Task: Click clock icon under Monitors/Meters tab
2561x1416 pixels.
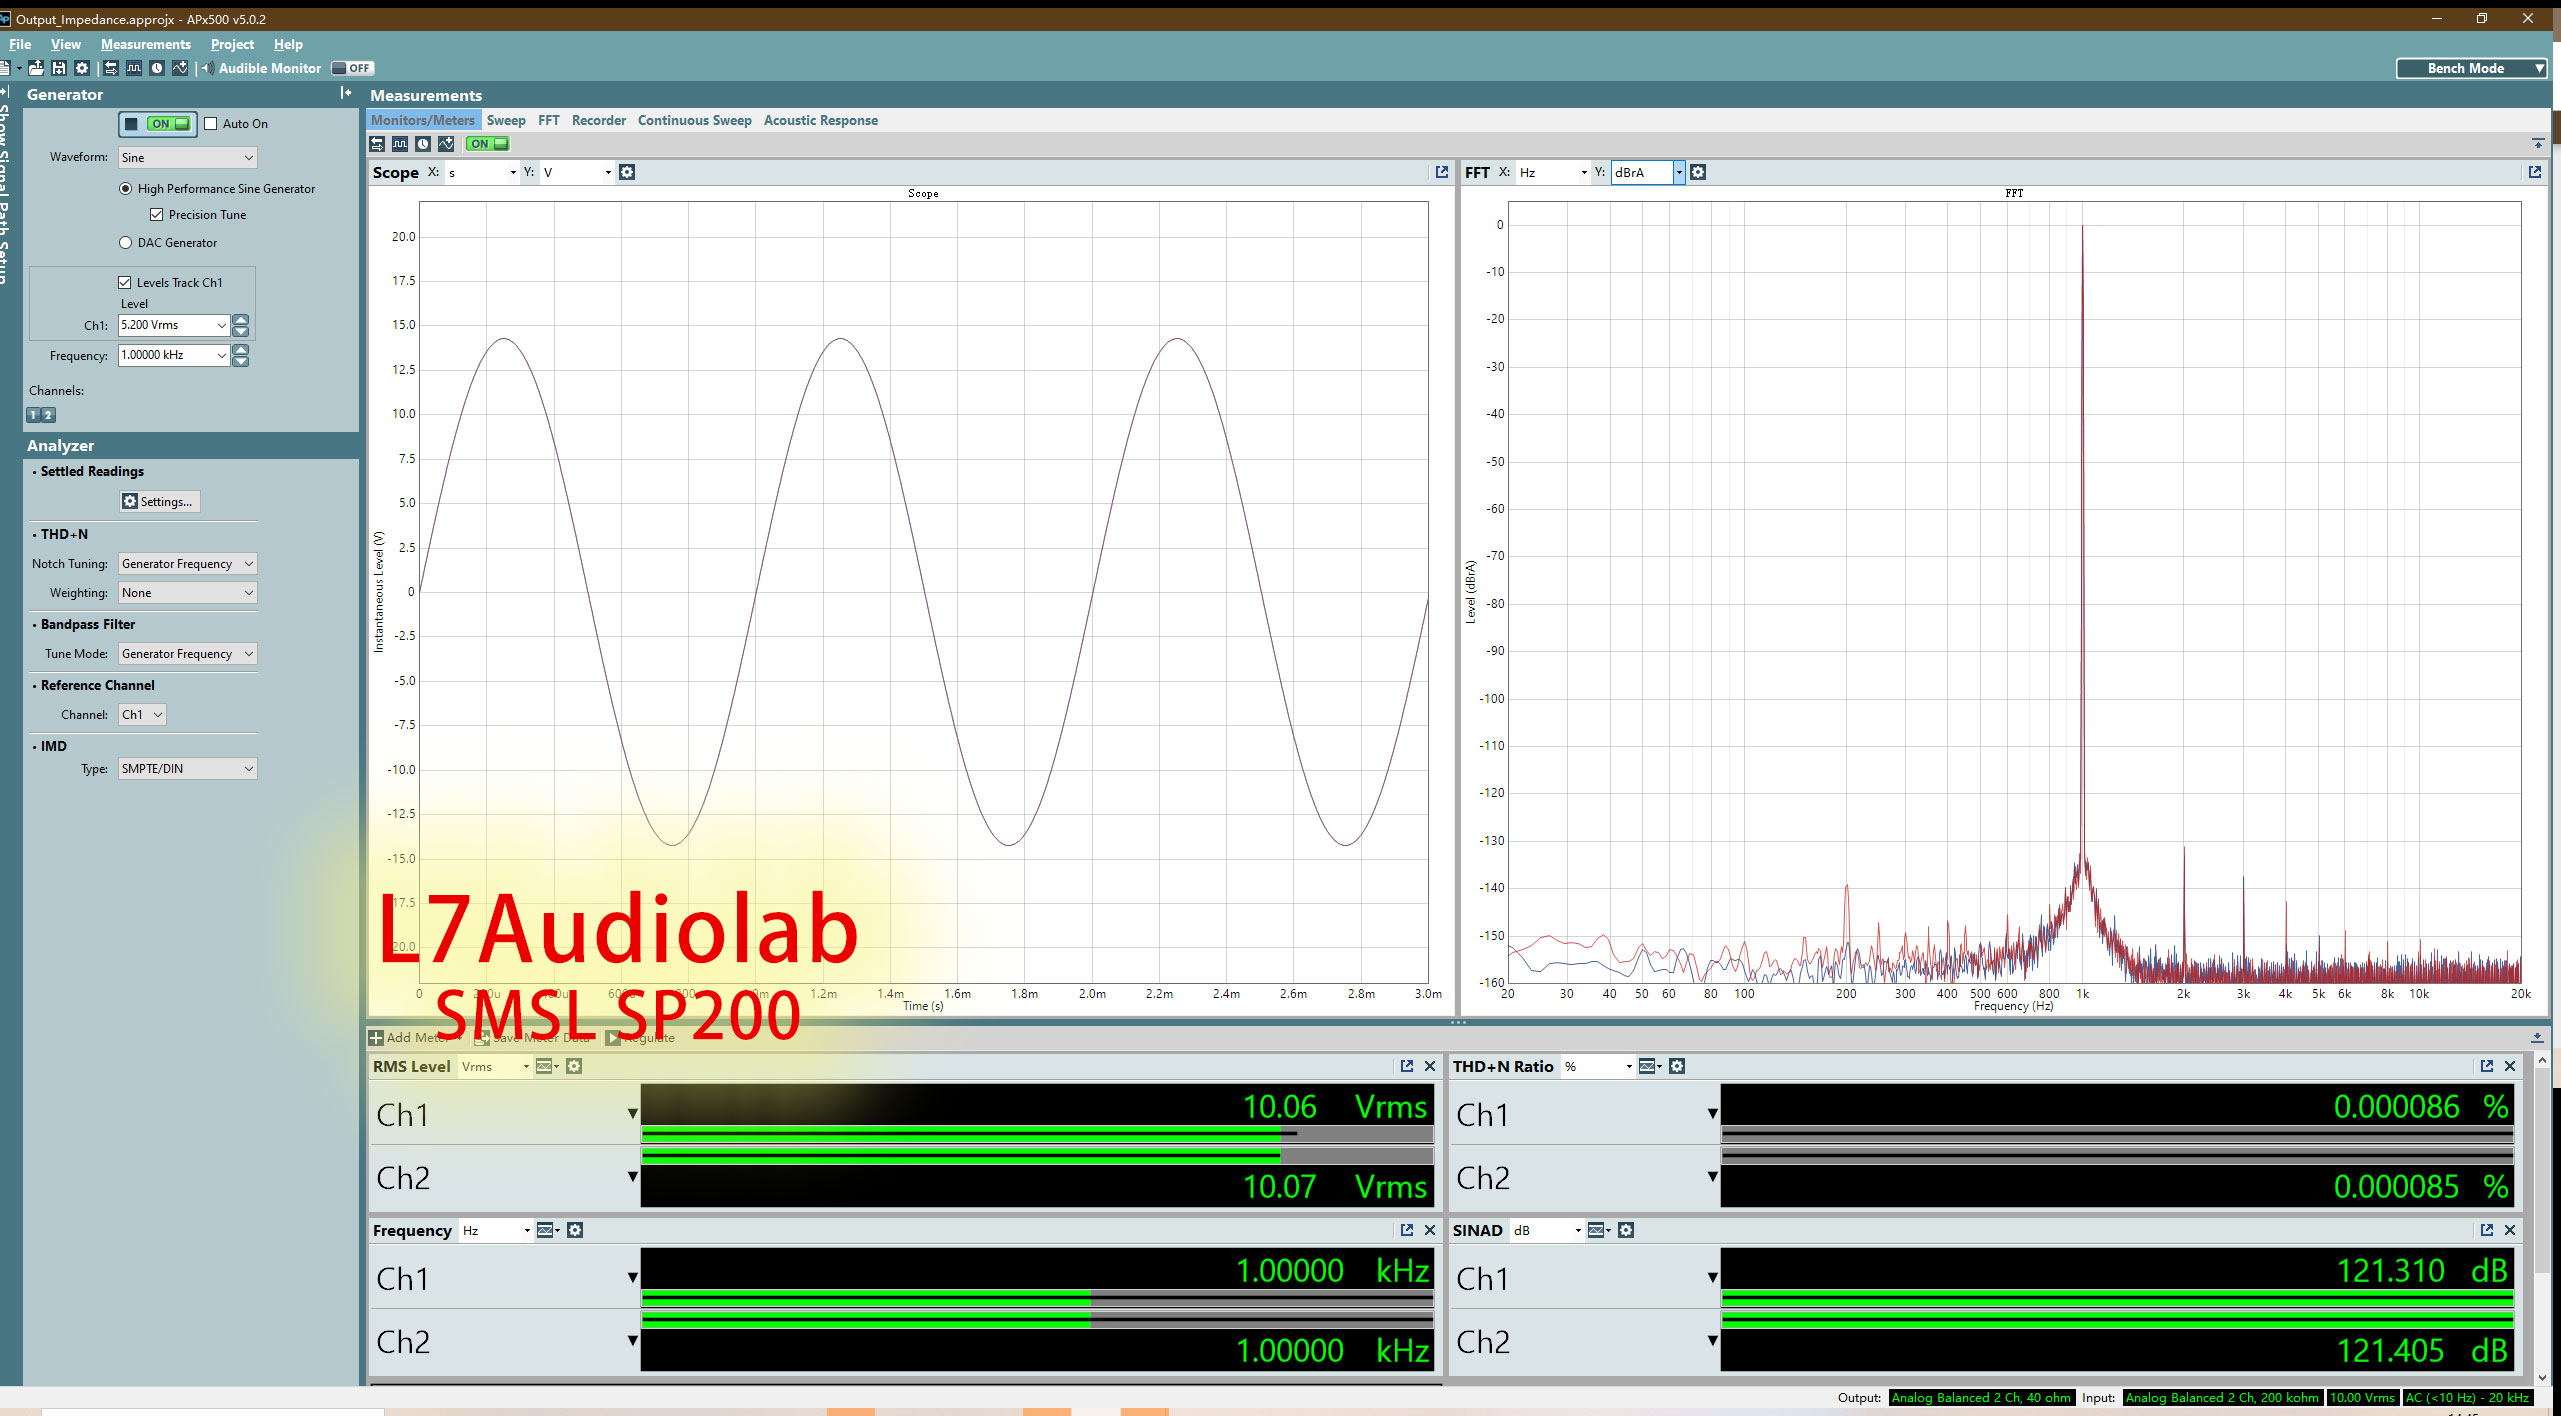Action: click(x=423, y=144)
